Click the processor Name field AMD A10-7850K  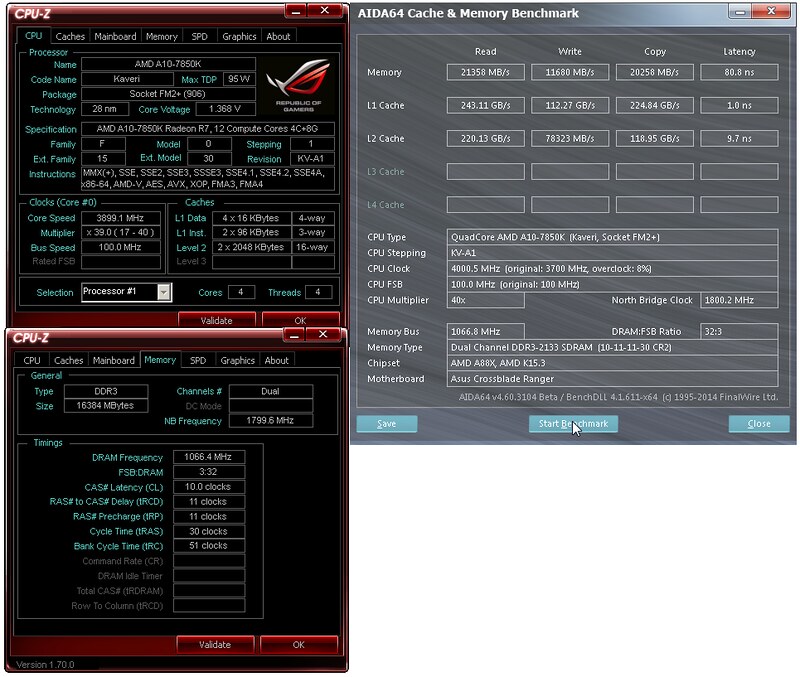click(x=168, y=64)
